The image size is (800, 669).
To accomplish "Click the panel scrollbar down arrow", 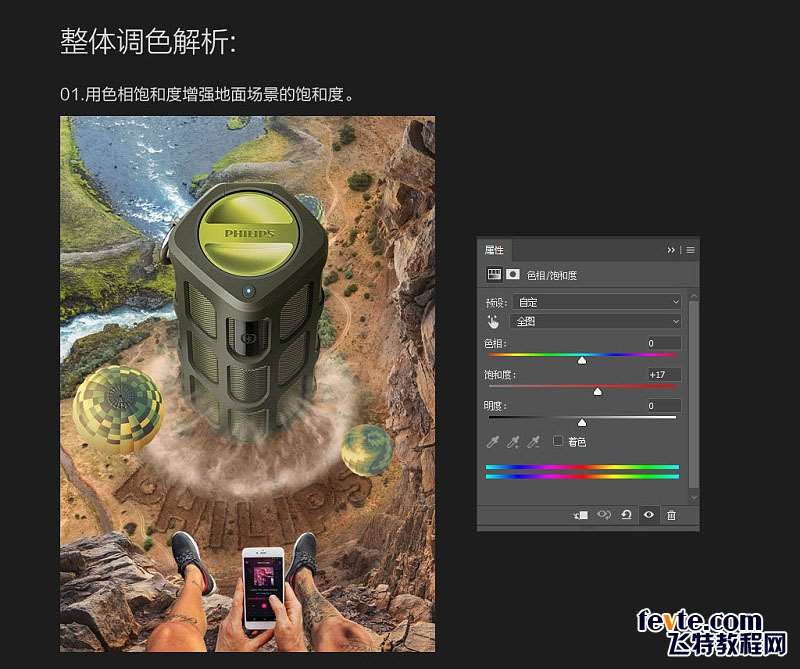I will coord(693,497).
